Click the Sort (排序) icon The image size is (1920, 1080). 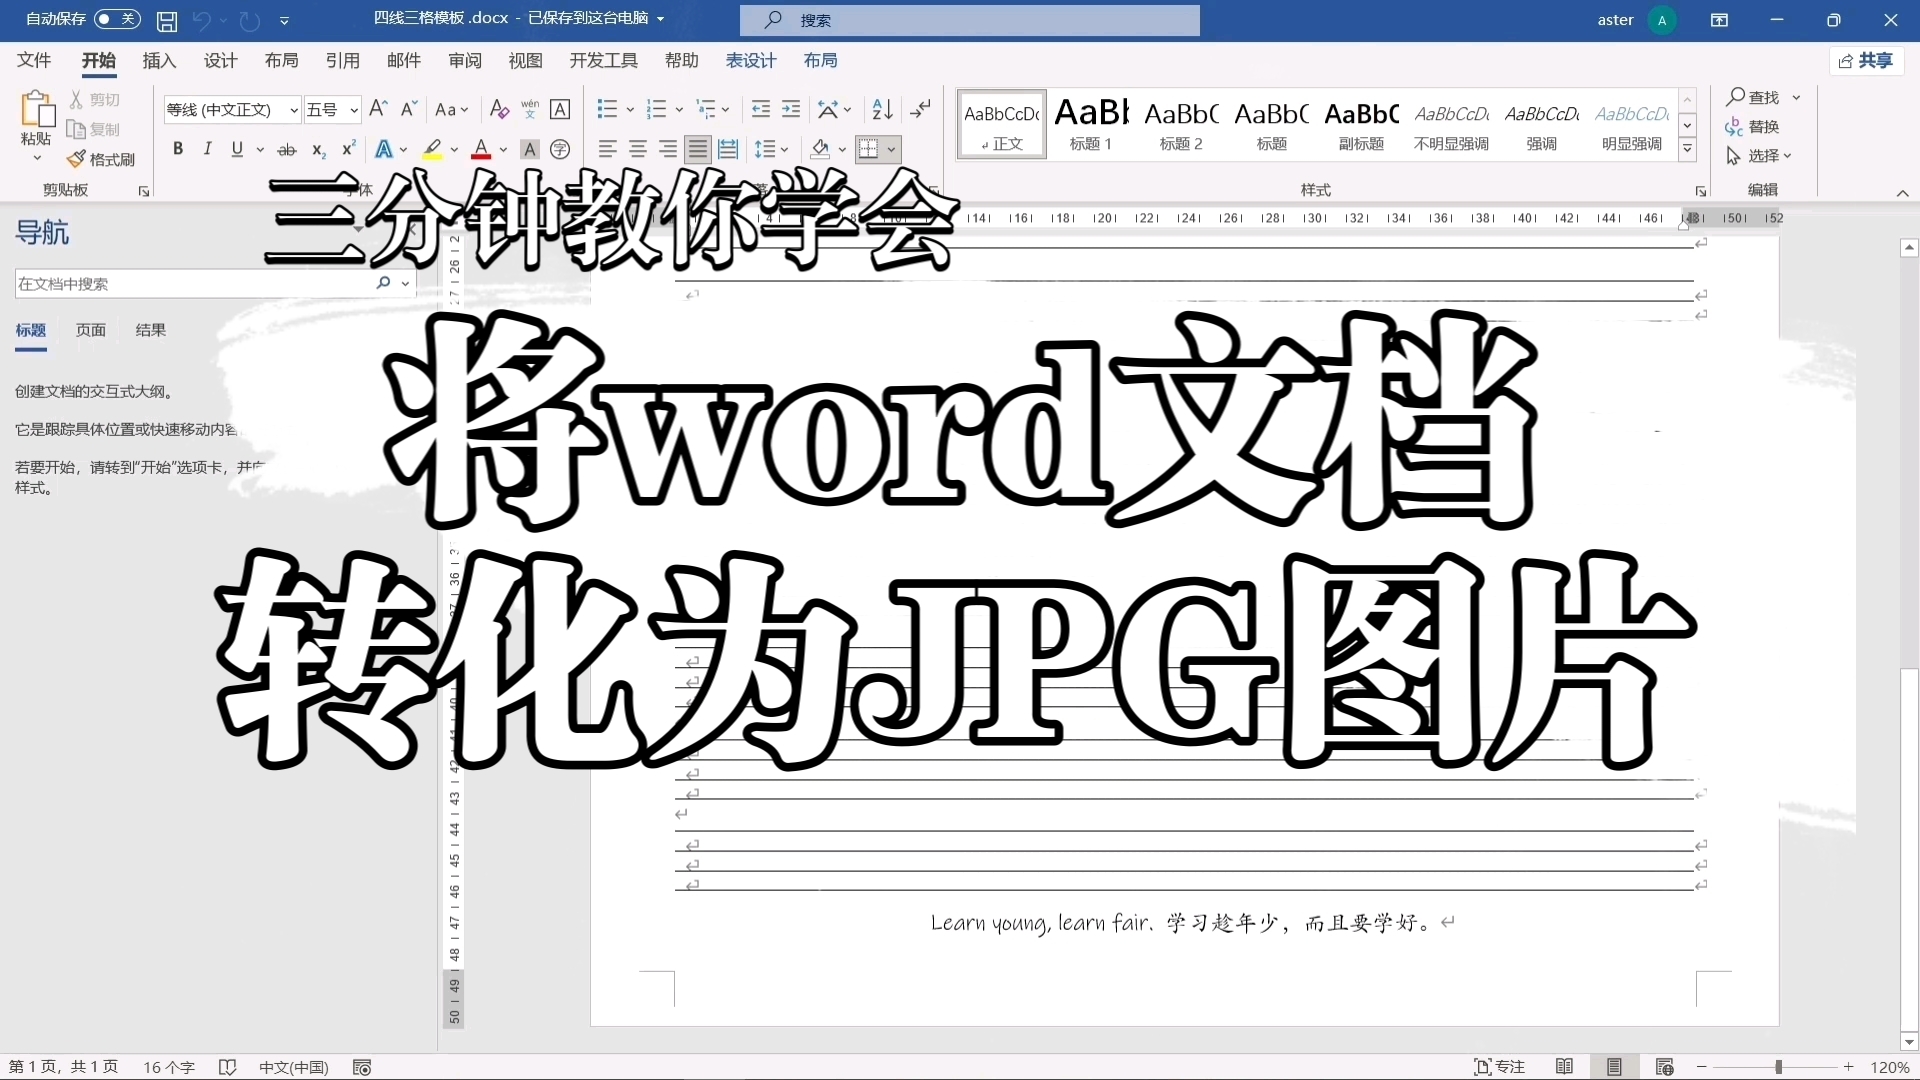(881, 109)
